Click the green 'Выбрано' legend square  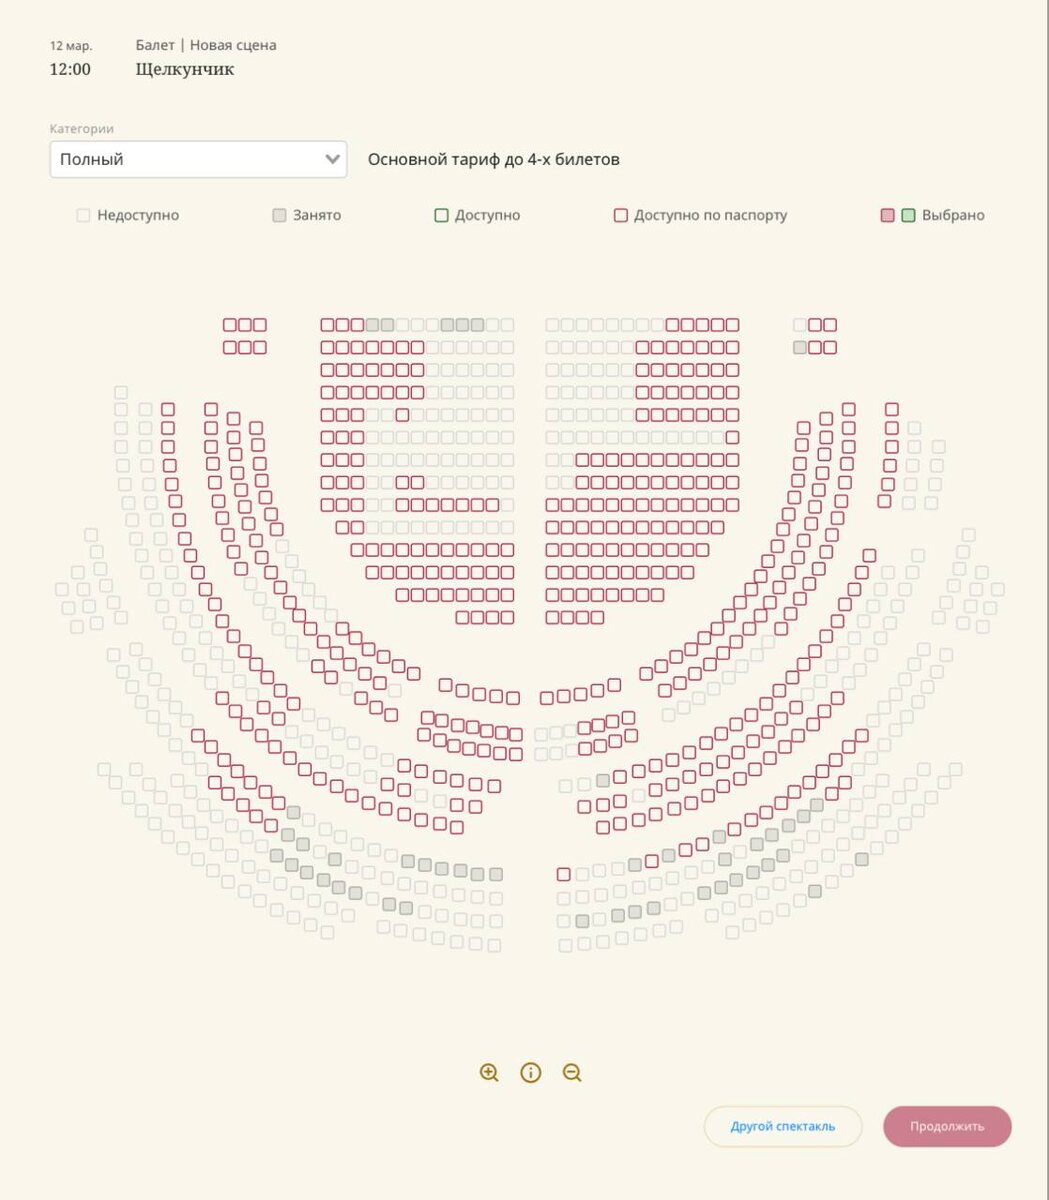pyautogui.click(x=908, y=215)
